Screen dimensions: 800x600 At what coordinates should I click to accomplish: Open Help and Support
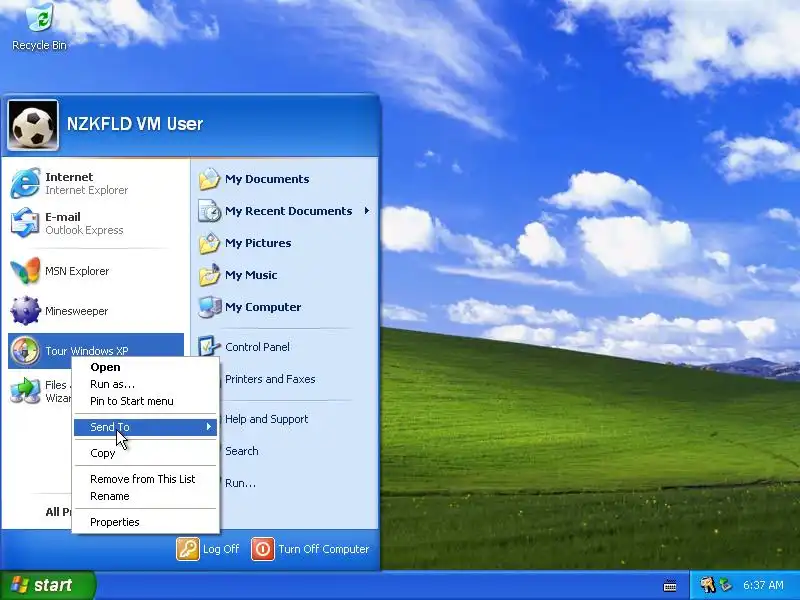[266, 419]
